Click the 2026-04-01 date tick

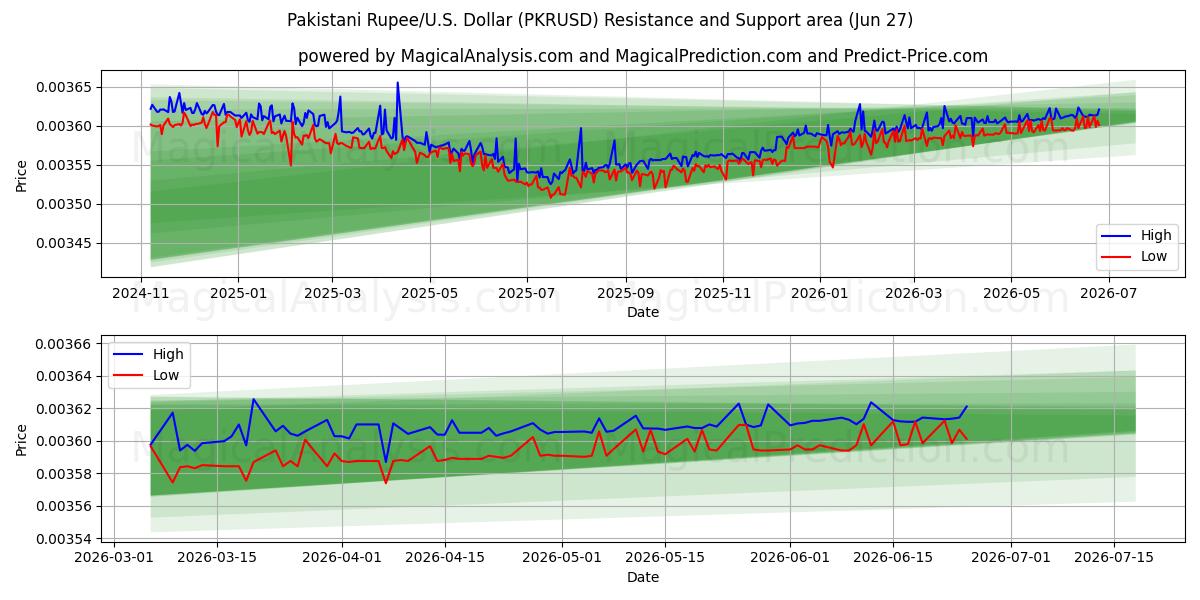click(342, 558)
